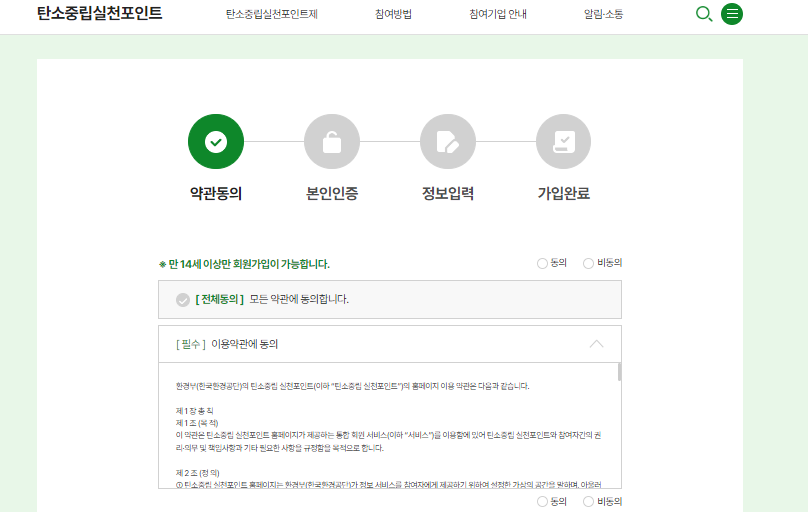Click the 약관동의 green check step icon
Screen dimensions: 808x512
(216, 141)
